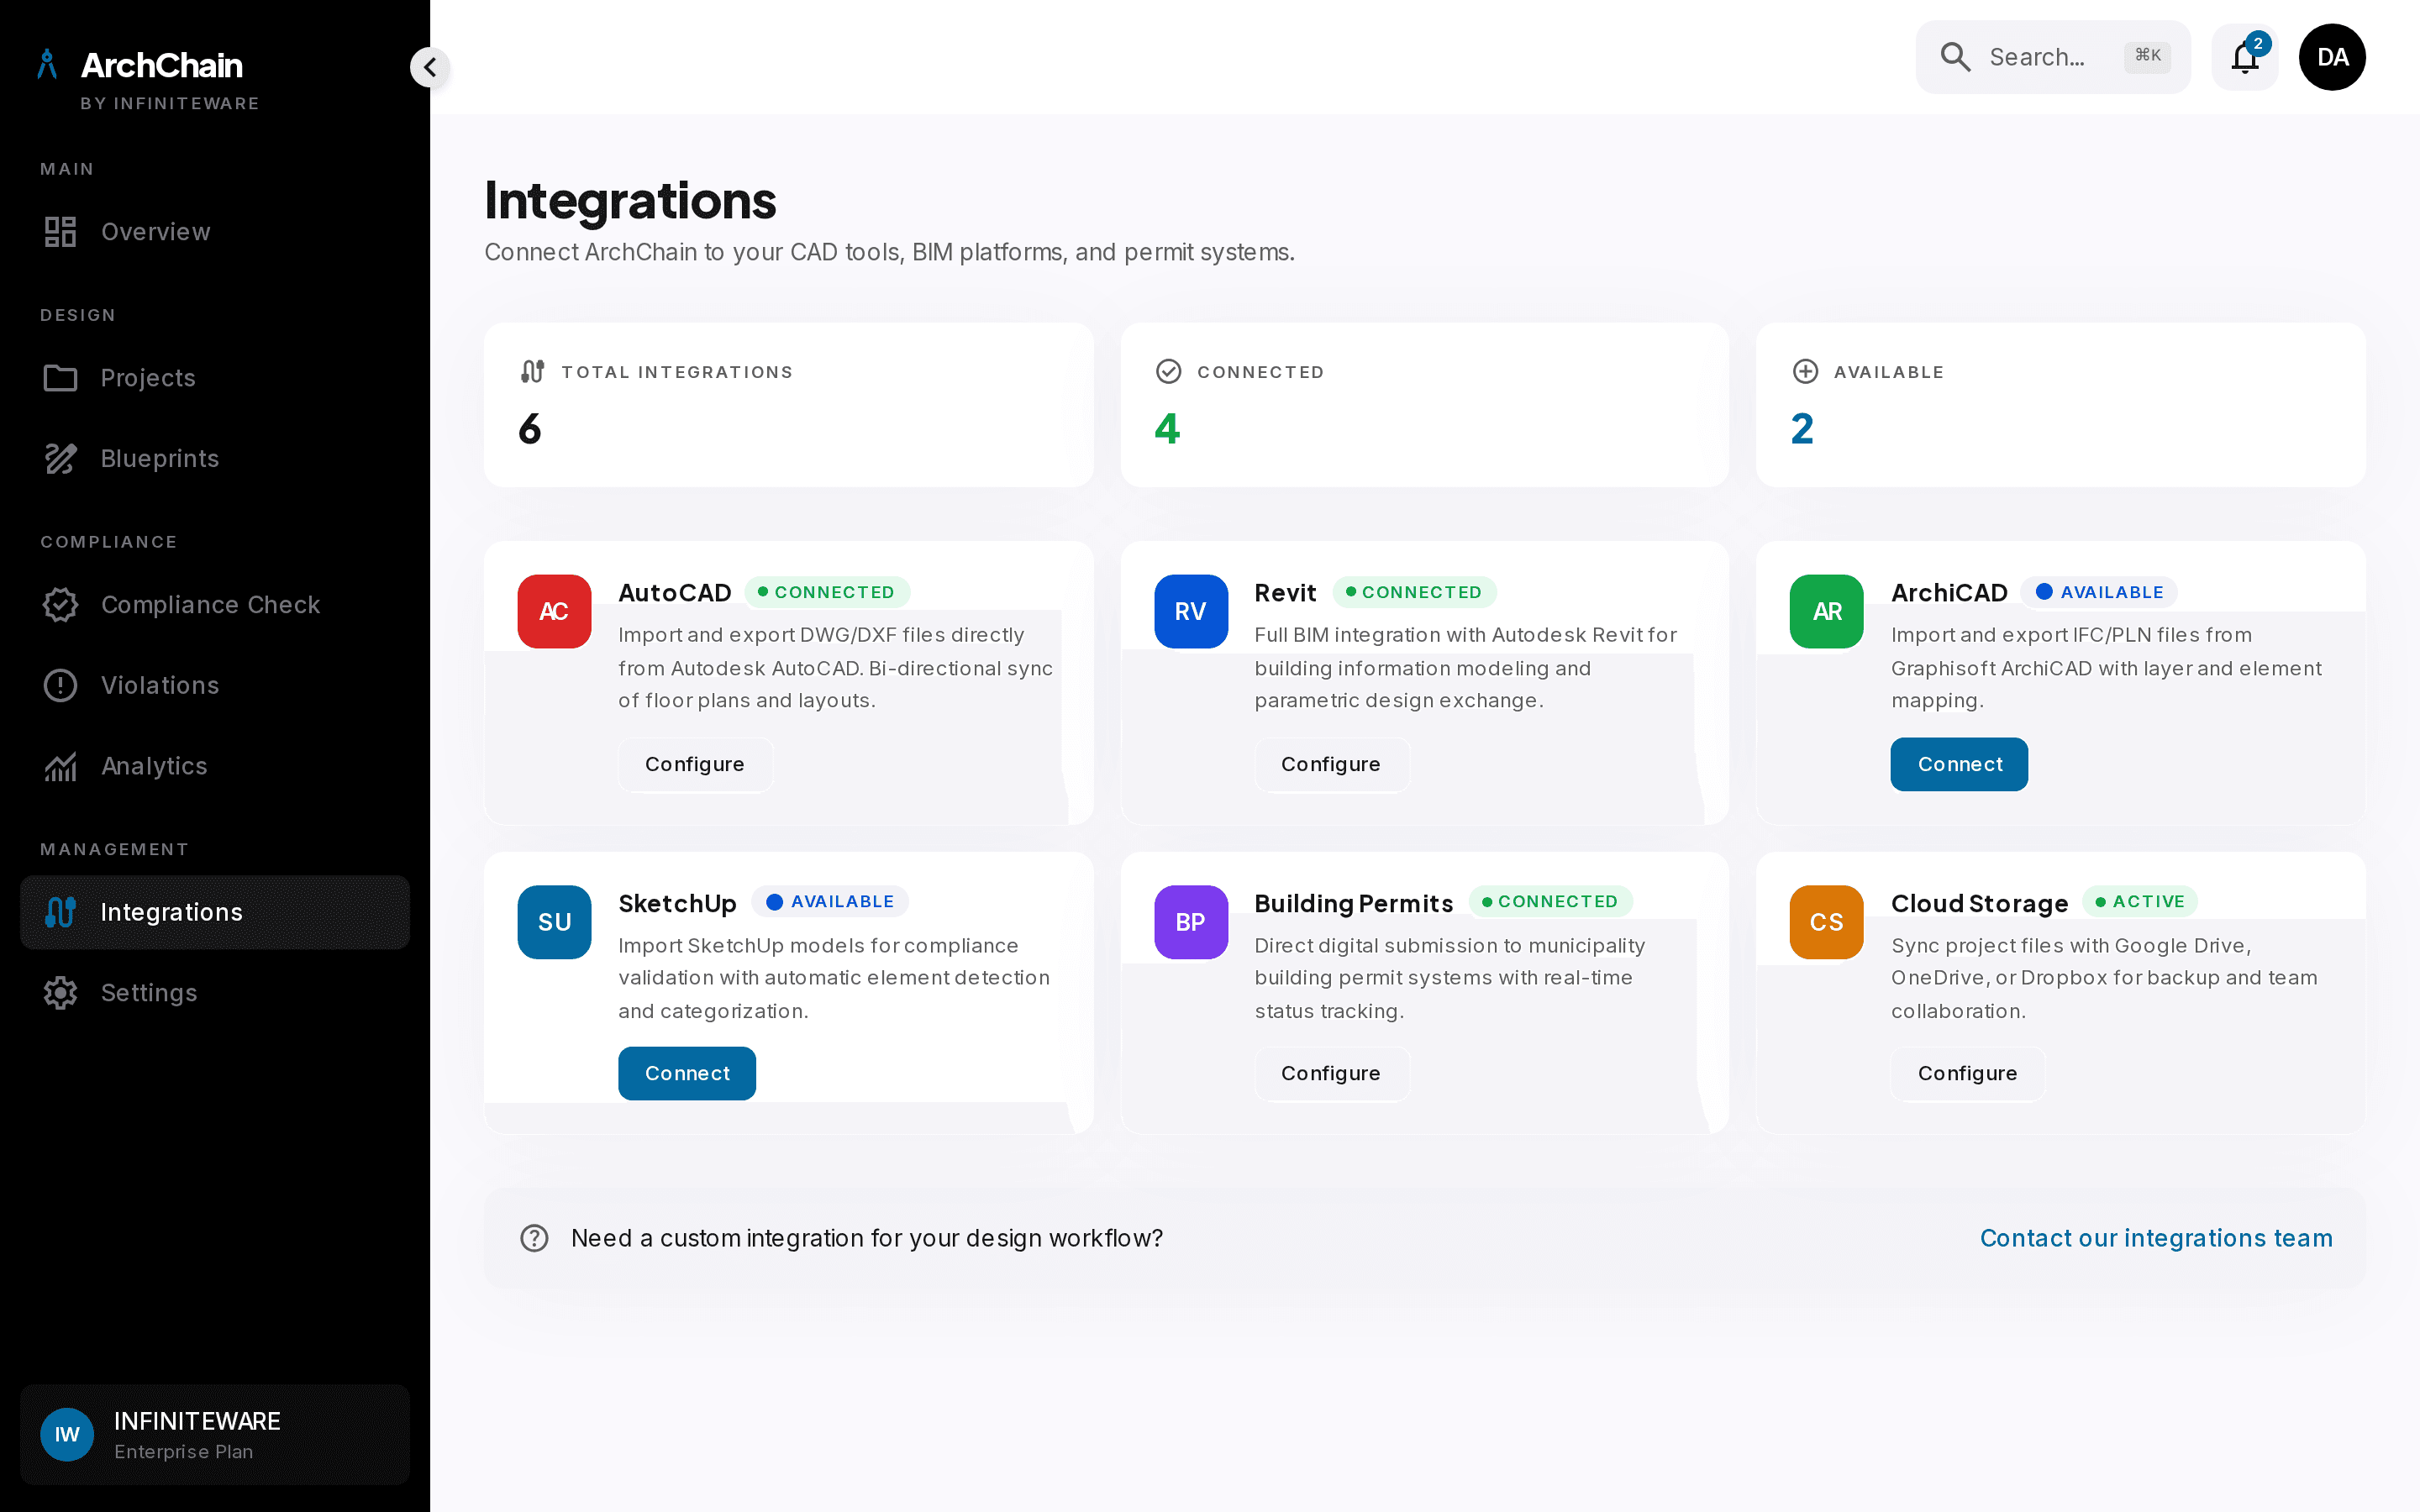Click Revit's CONNECTED status badge
2420x1512 pixels.
pos(1414,592)
